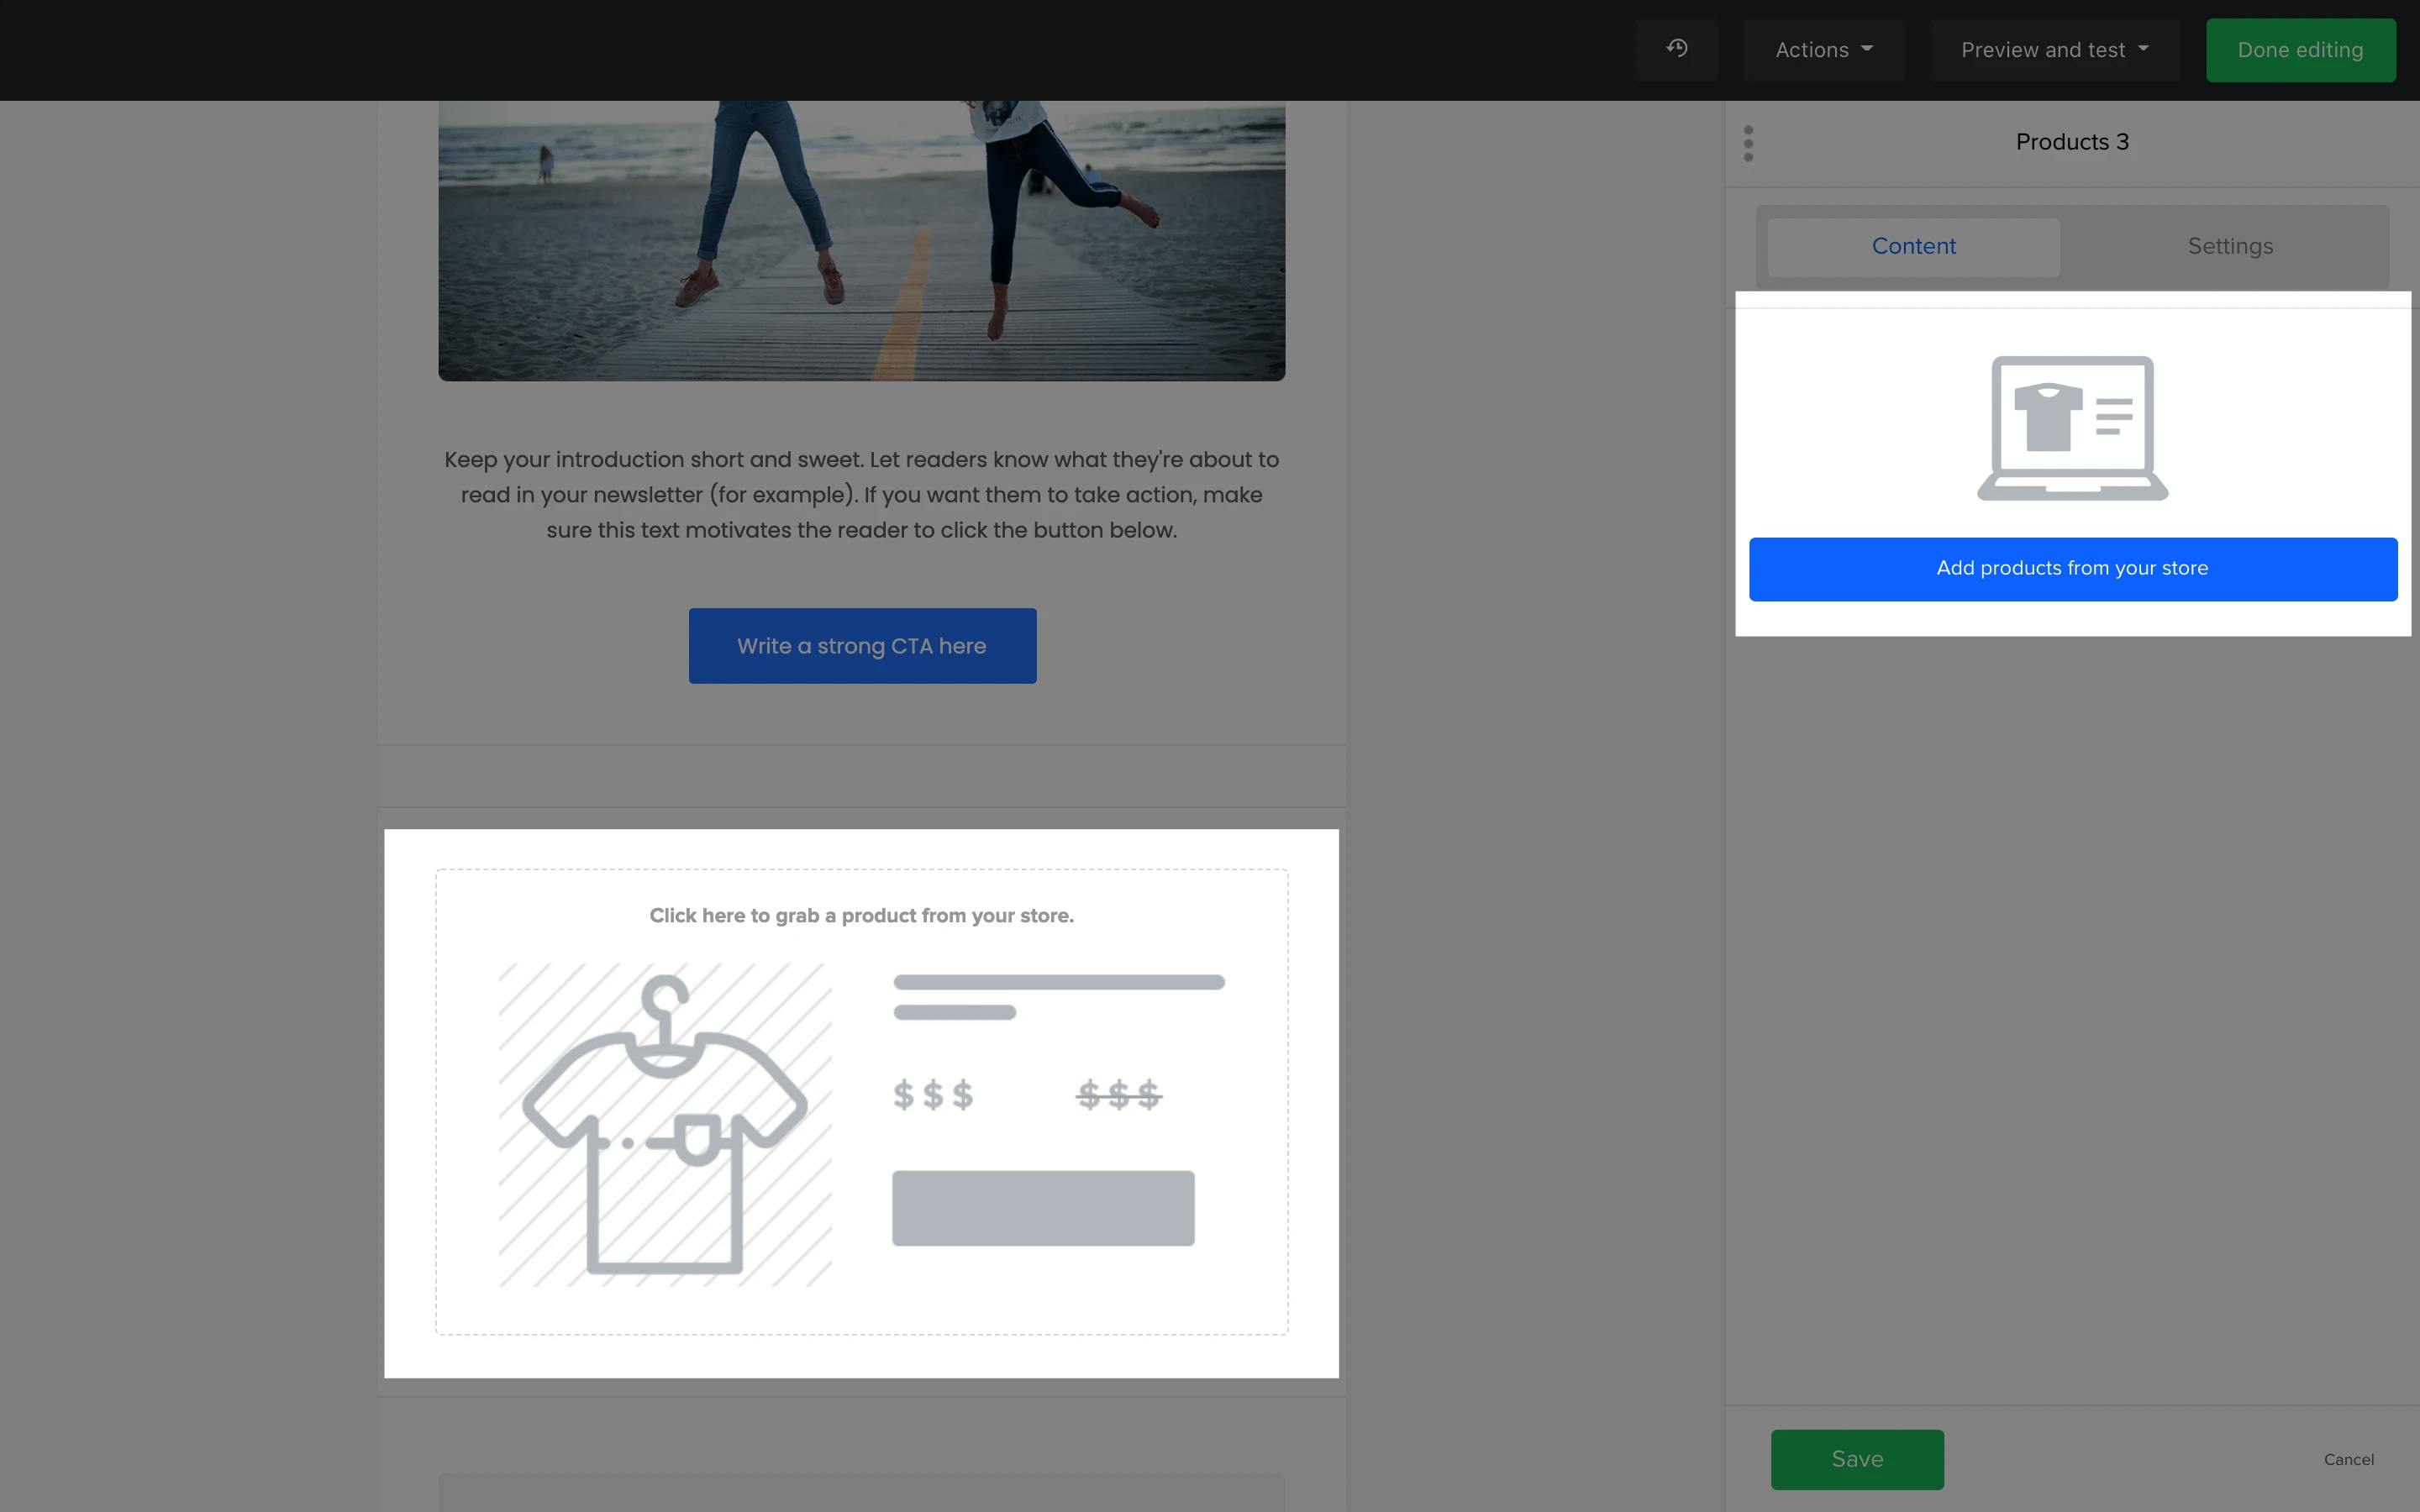The image size is (2420, 1512).
Task: Click the Cancel link
Action: pos(2348,1459)
